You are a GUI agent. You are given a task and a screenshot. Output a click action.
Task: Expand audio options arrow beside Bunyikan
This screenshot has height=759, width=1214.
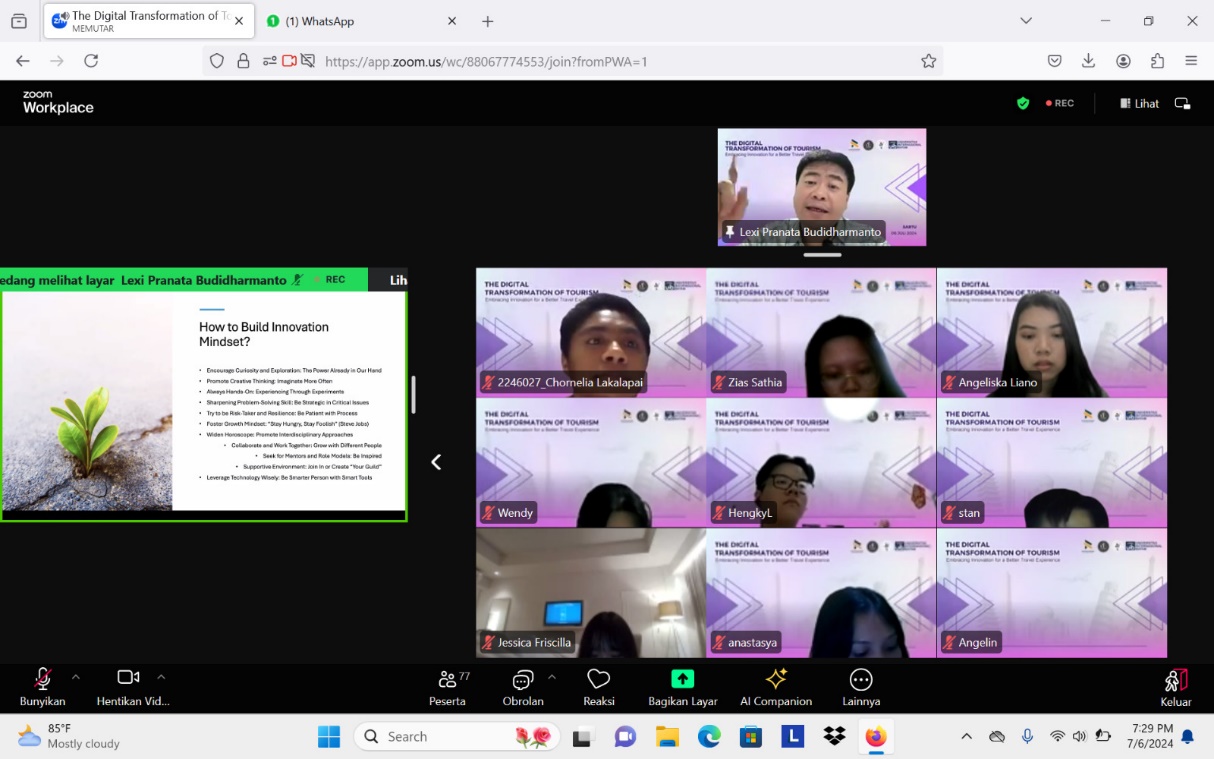76,677
